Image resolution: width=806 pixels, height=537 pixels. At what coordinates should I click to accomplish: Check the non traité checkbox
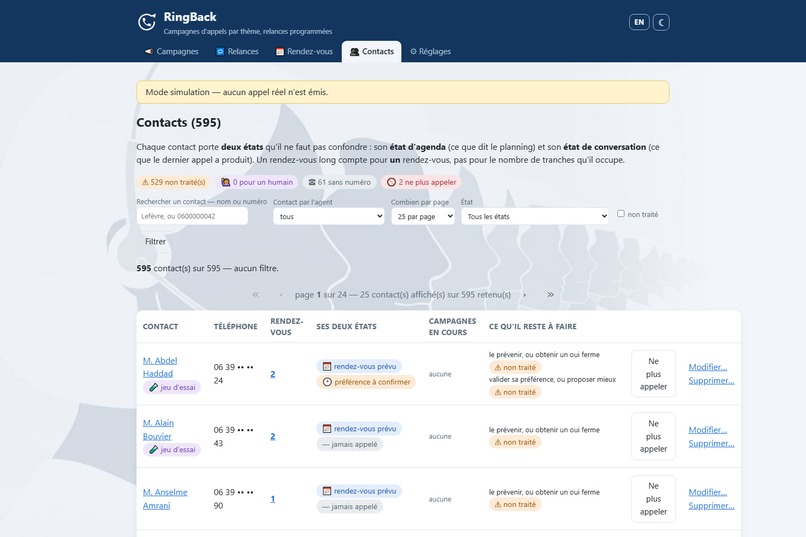621,214
